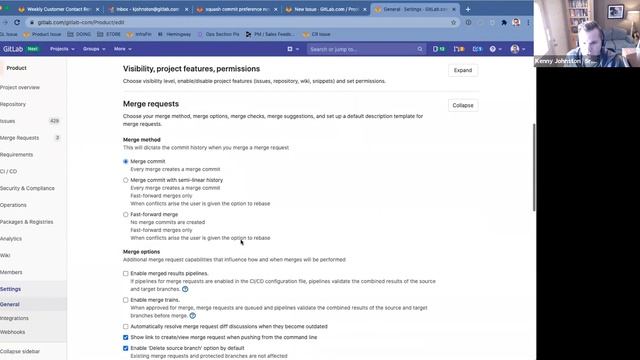Open Issues in sidebar
640x360 pixels.
(8, 121)
